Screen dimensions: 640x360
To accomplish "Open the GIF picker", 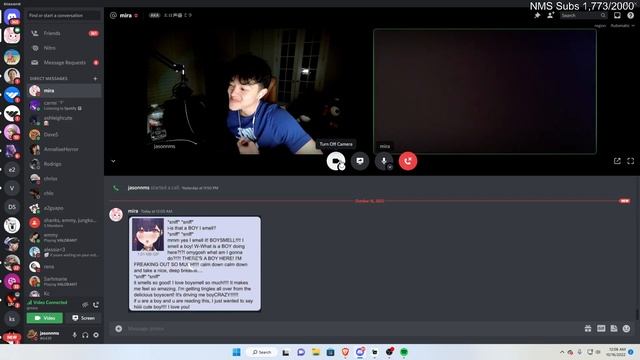I will coord(601,329).
